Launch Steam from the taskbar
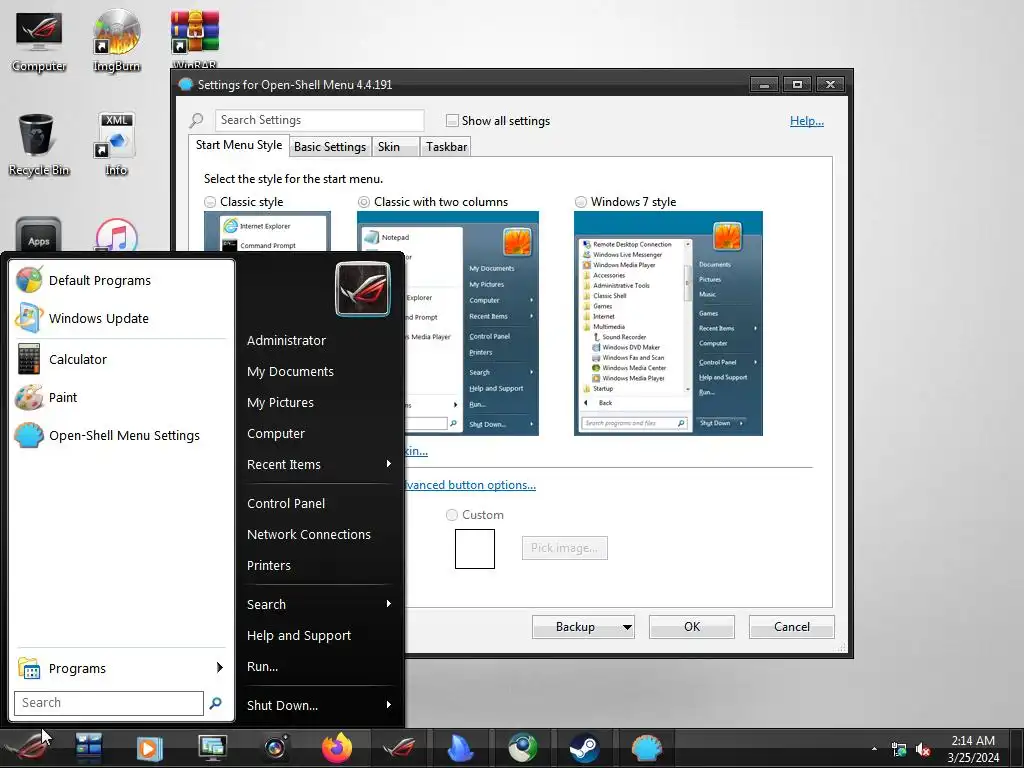 [x=584, y=748]
